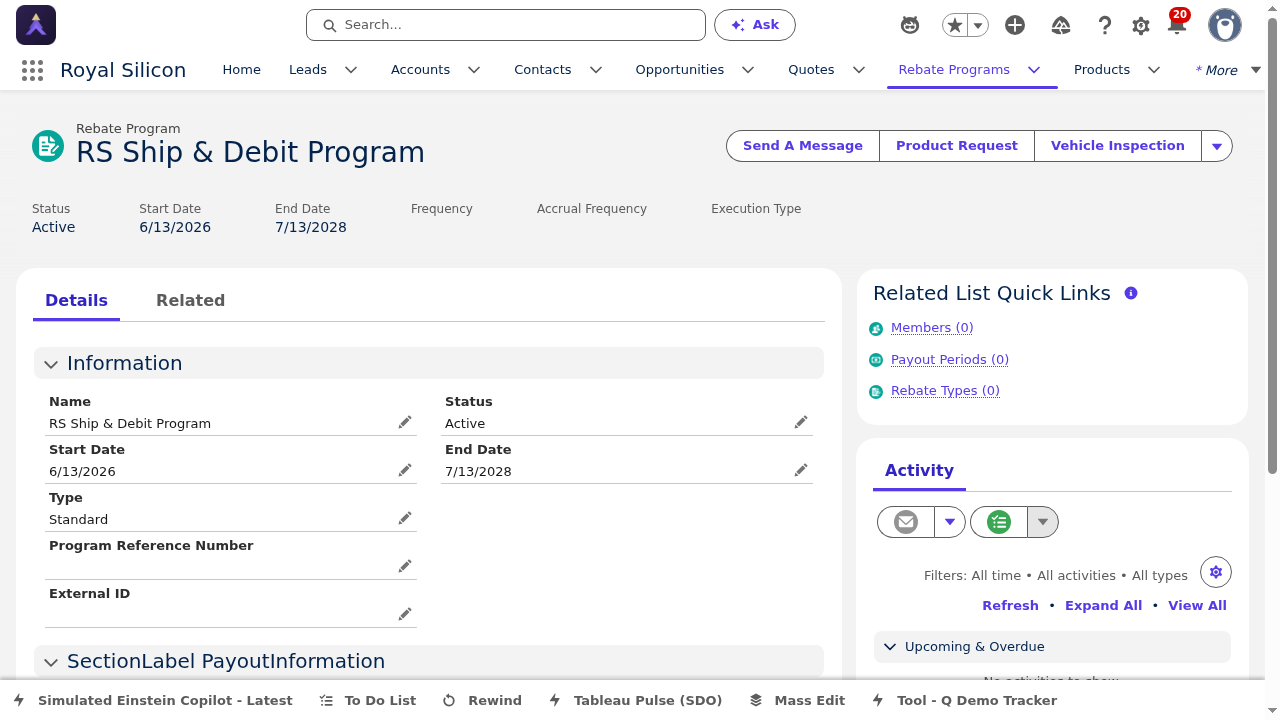Click the Ask Einstein button
This screenshot has width=1280, height=720.
coord(755,25)
